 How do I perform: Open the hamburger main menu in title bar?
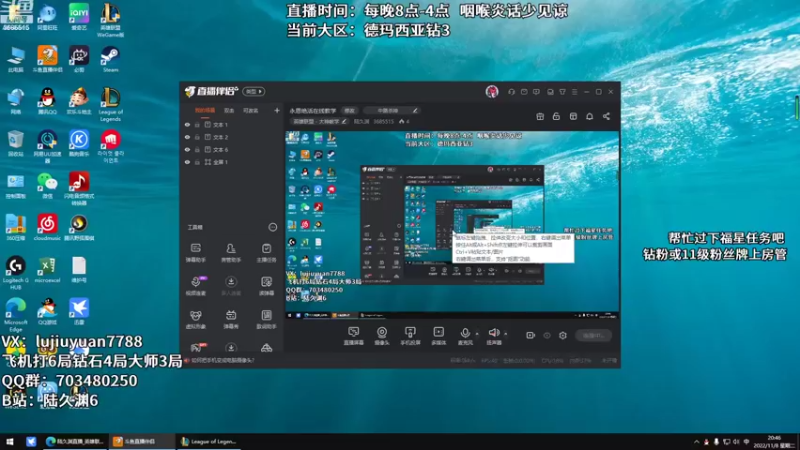pos(574,92)
